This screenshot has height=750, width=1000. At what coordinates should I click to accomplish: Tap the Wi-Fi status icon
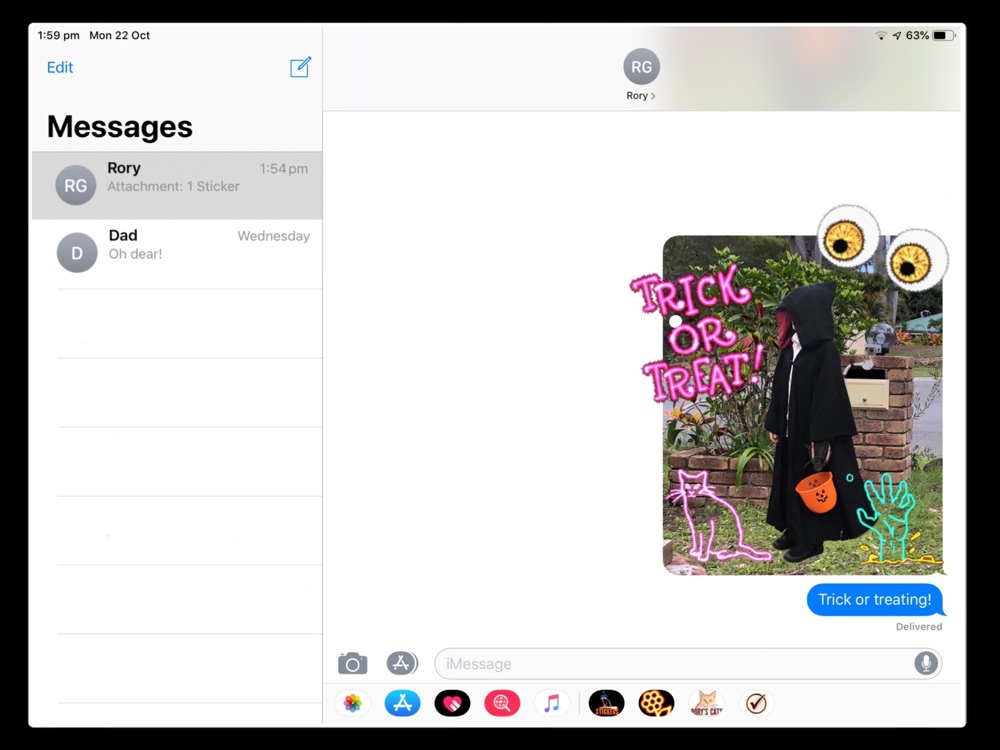point(881,36)
